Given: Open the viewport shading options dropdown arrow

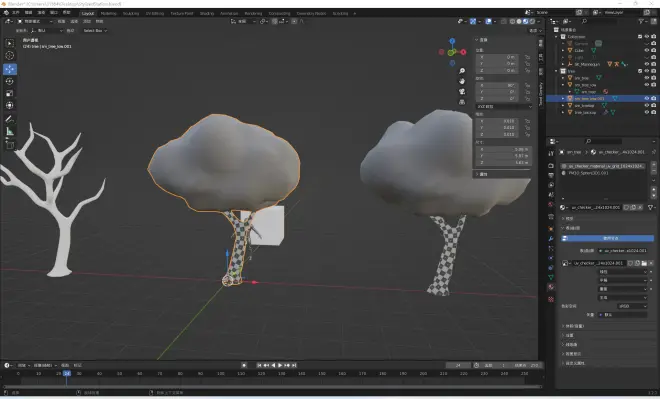Looking at the screenshot, I should tap(539, 21).
